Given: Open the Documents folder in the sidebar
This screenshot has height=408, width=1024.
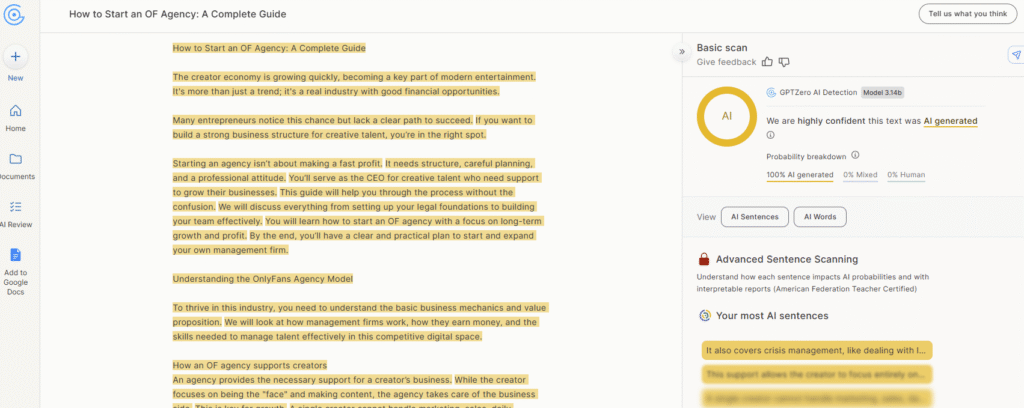Looking at the screenshot, I should (x=16, y=159).
